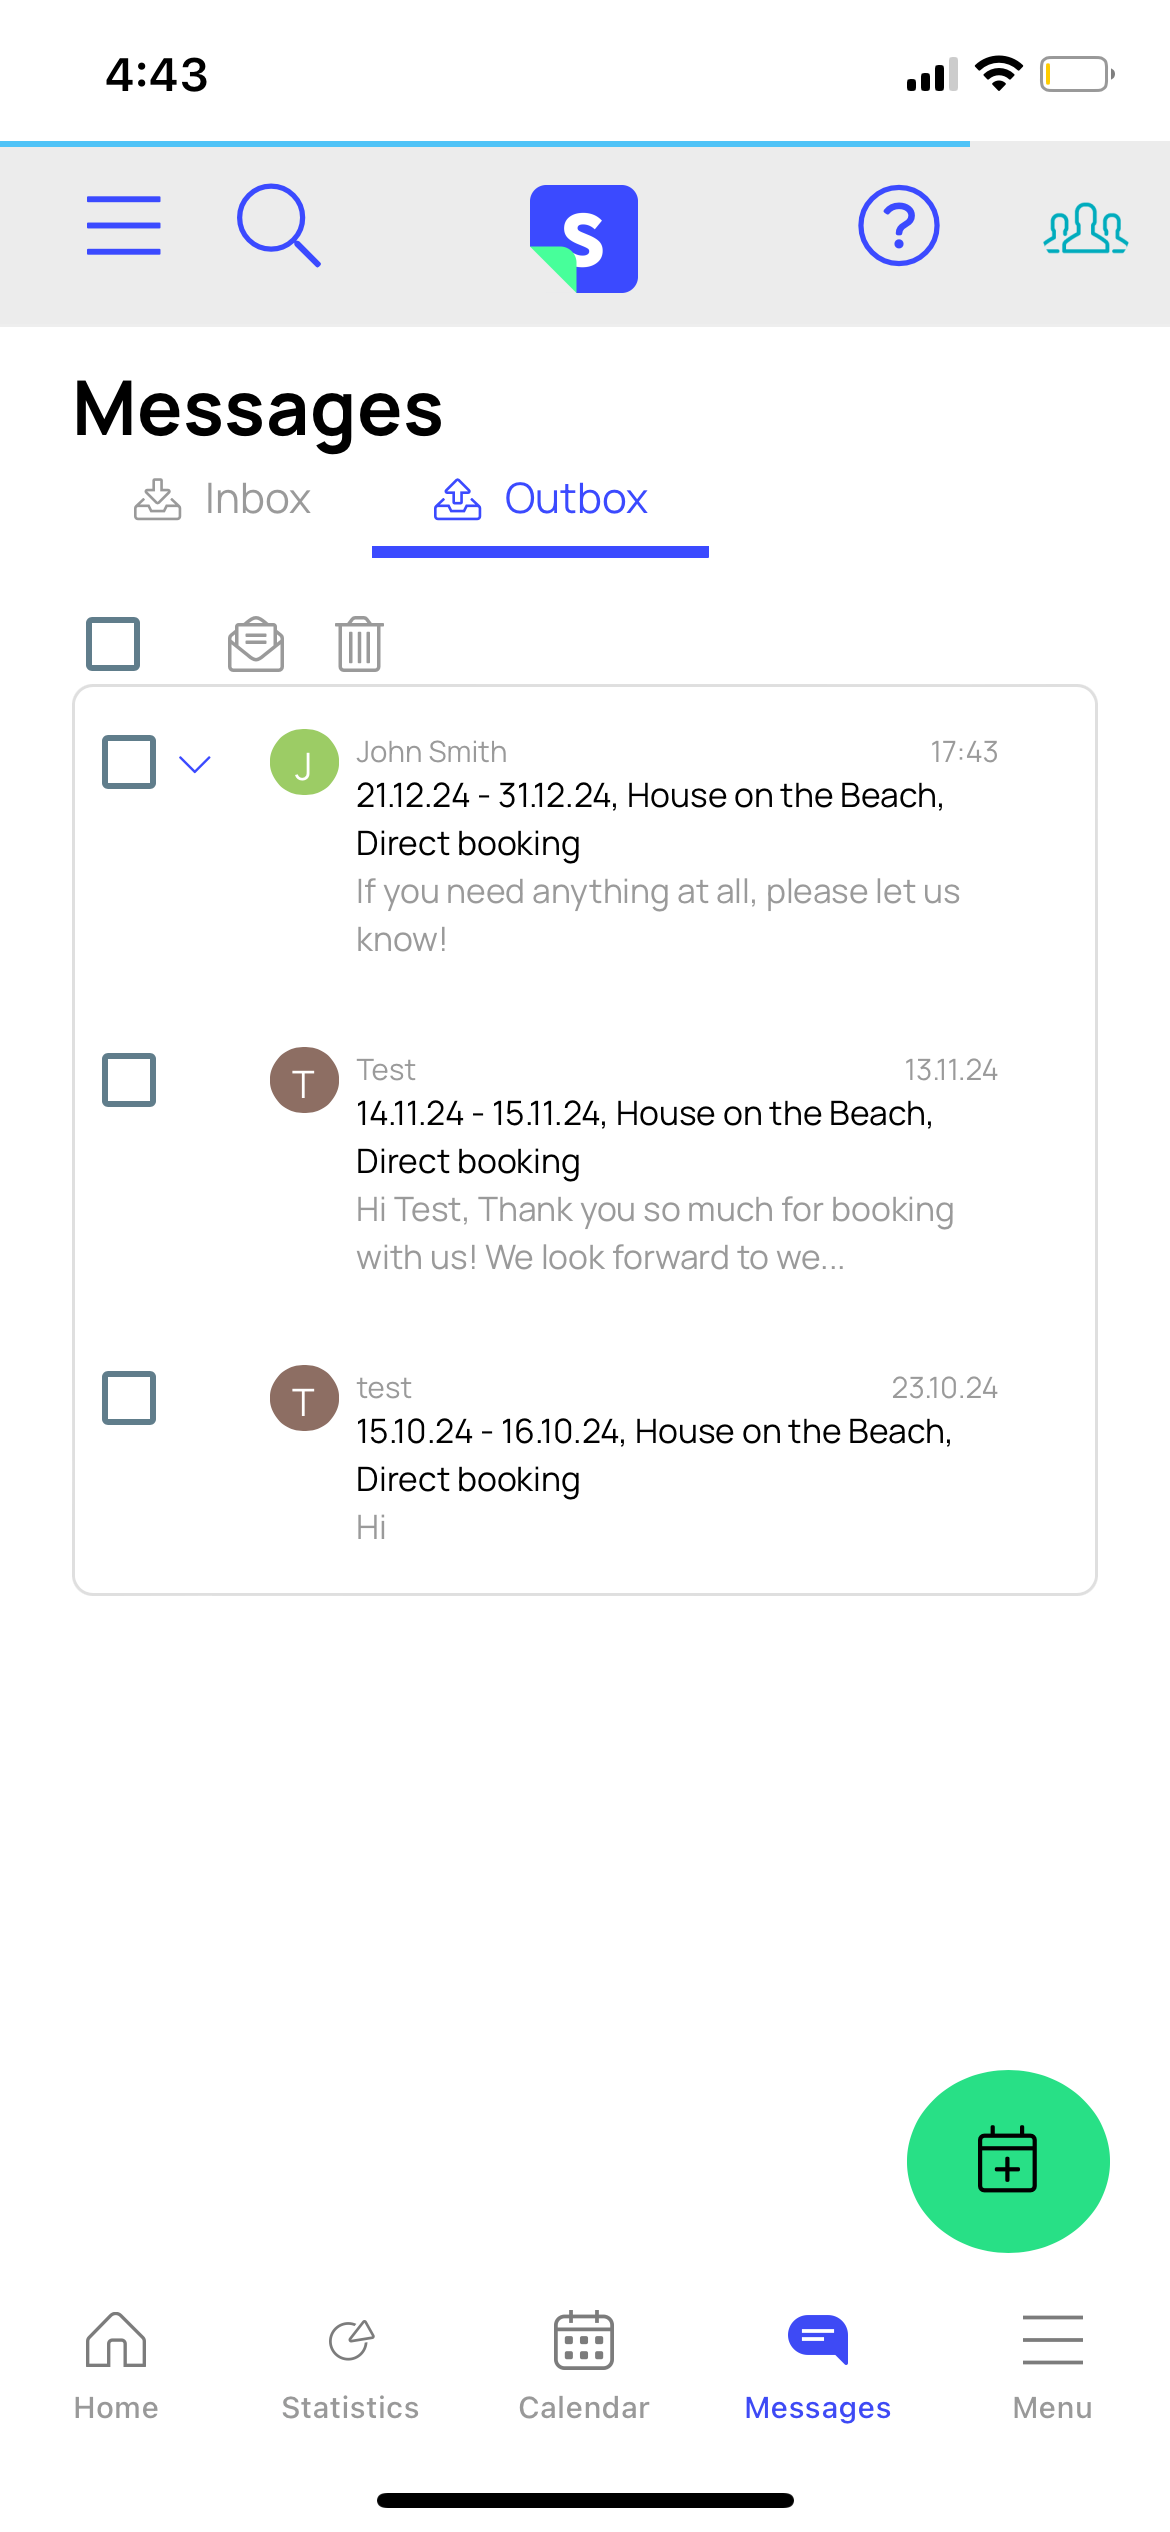Screen dimensions: 1170x2532
Task: Open the hamburger menu in top bar
Action: click(x=123, y=226)
